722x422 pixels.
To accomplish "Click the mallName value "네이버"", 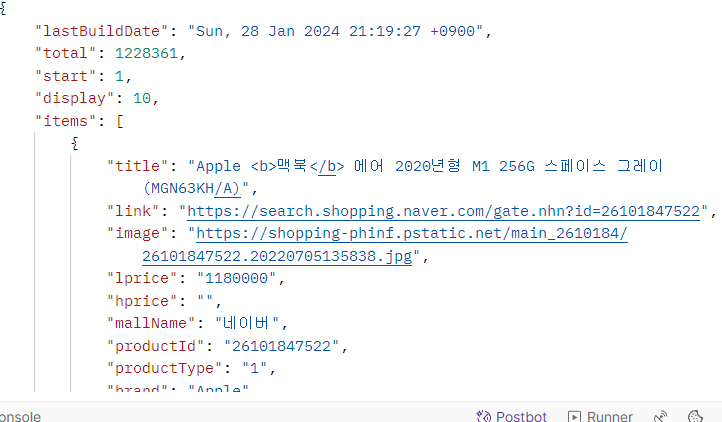I will pos(247,323).
